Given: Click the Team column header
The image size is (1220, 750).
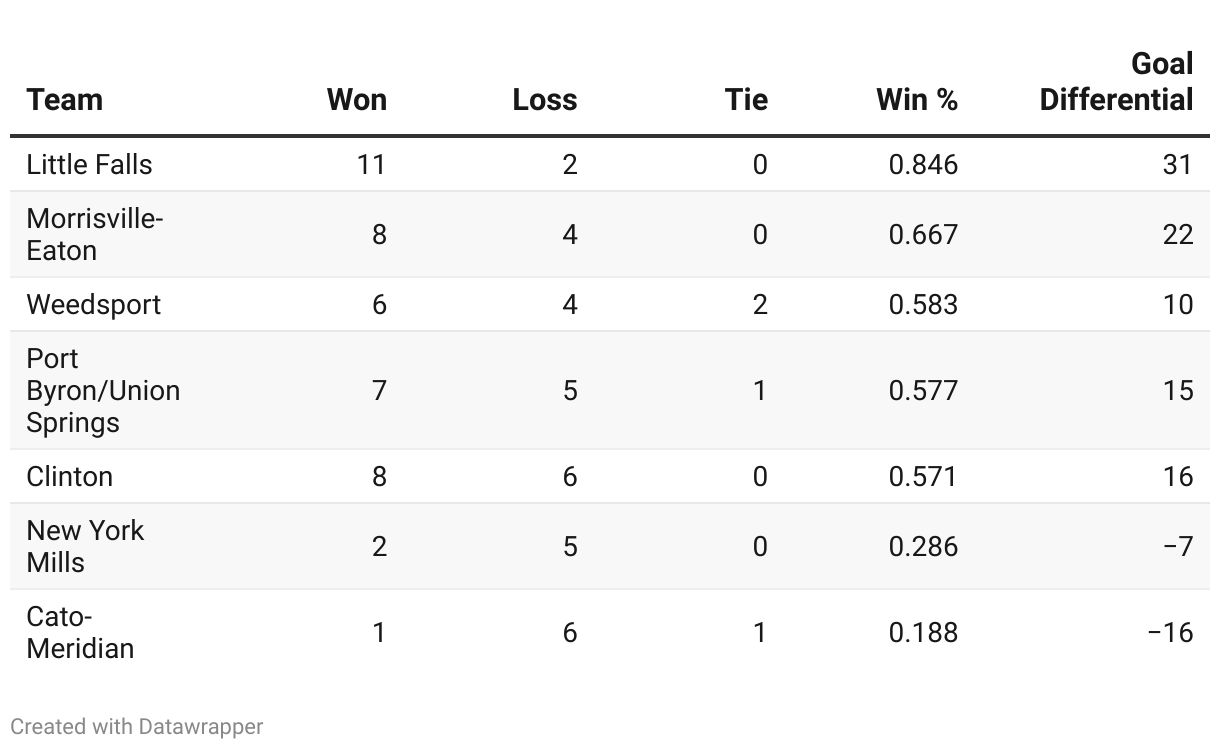Looking at the screenshot, I should (65, 100).
